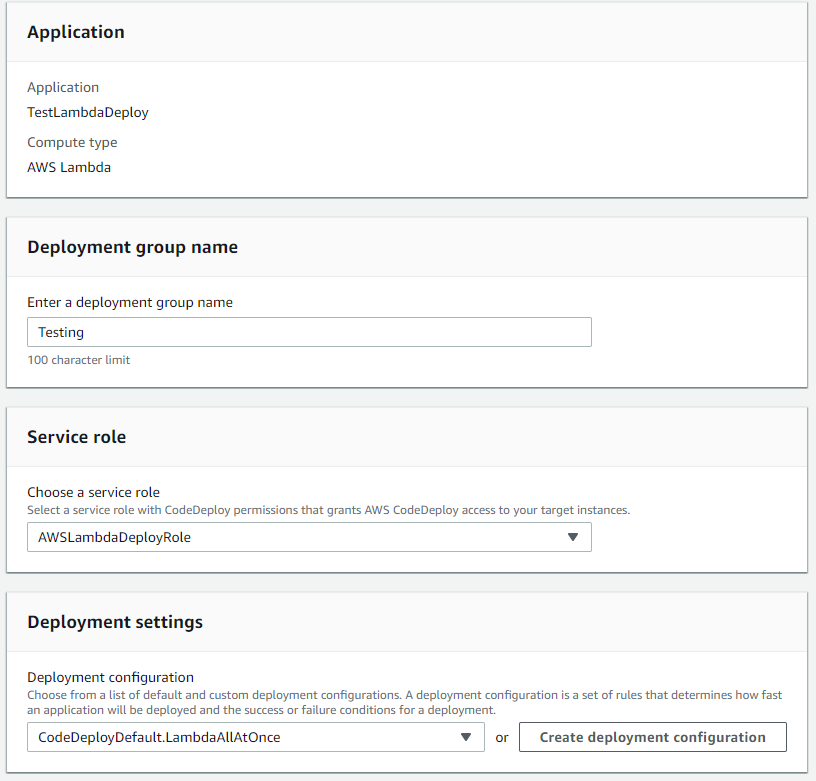Click the Application section heading

[x=76, y=32]
